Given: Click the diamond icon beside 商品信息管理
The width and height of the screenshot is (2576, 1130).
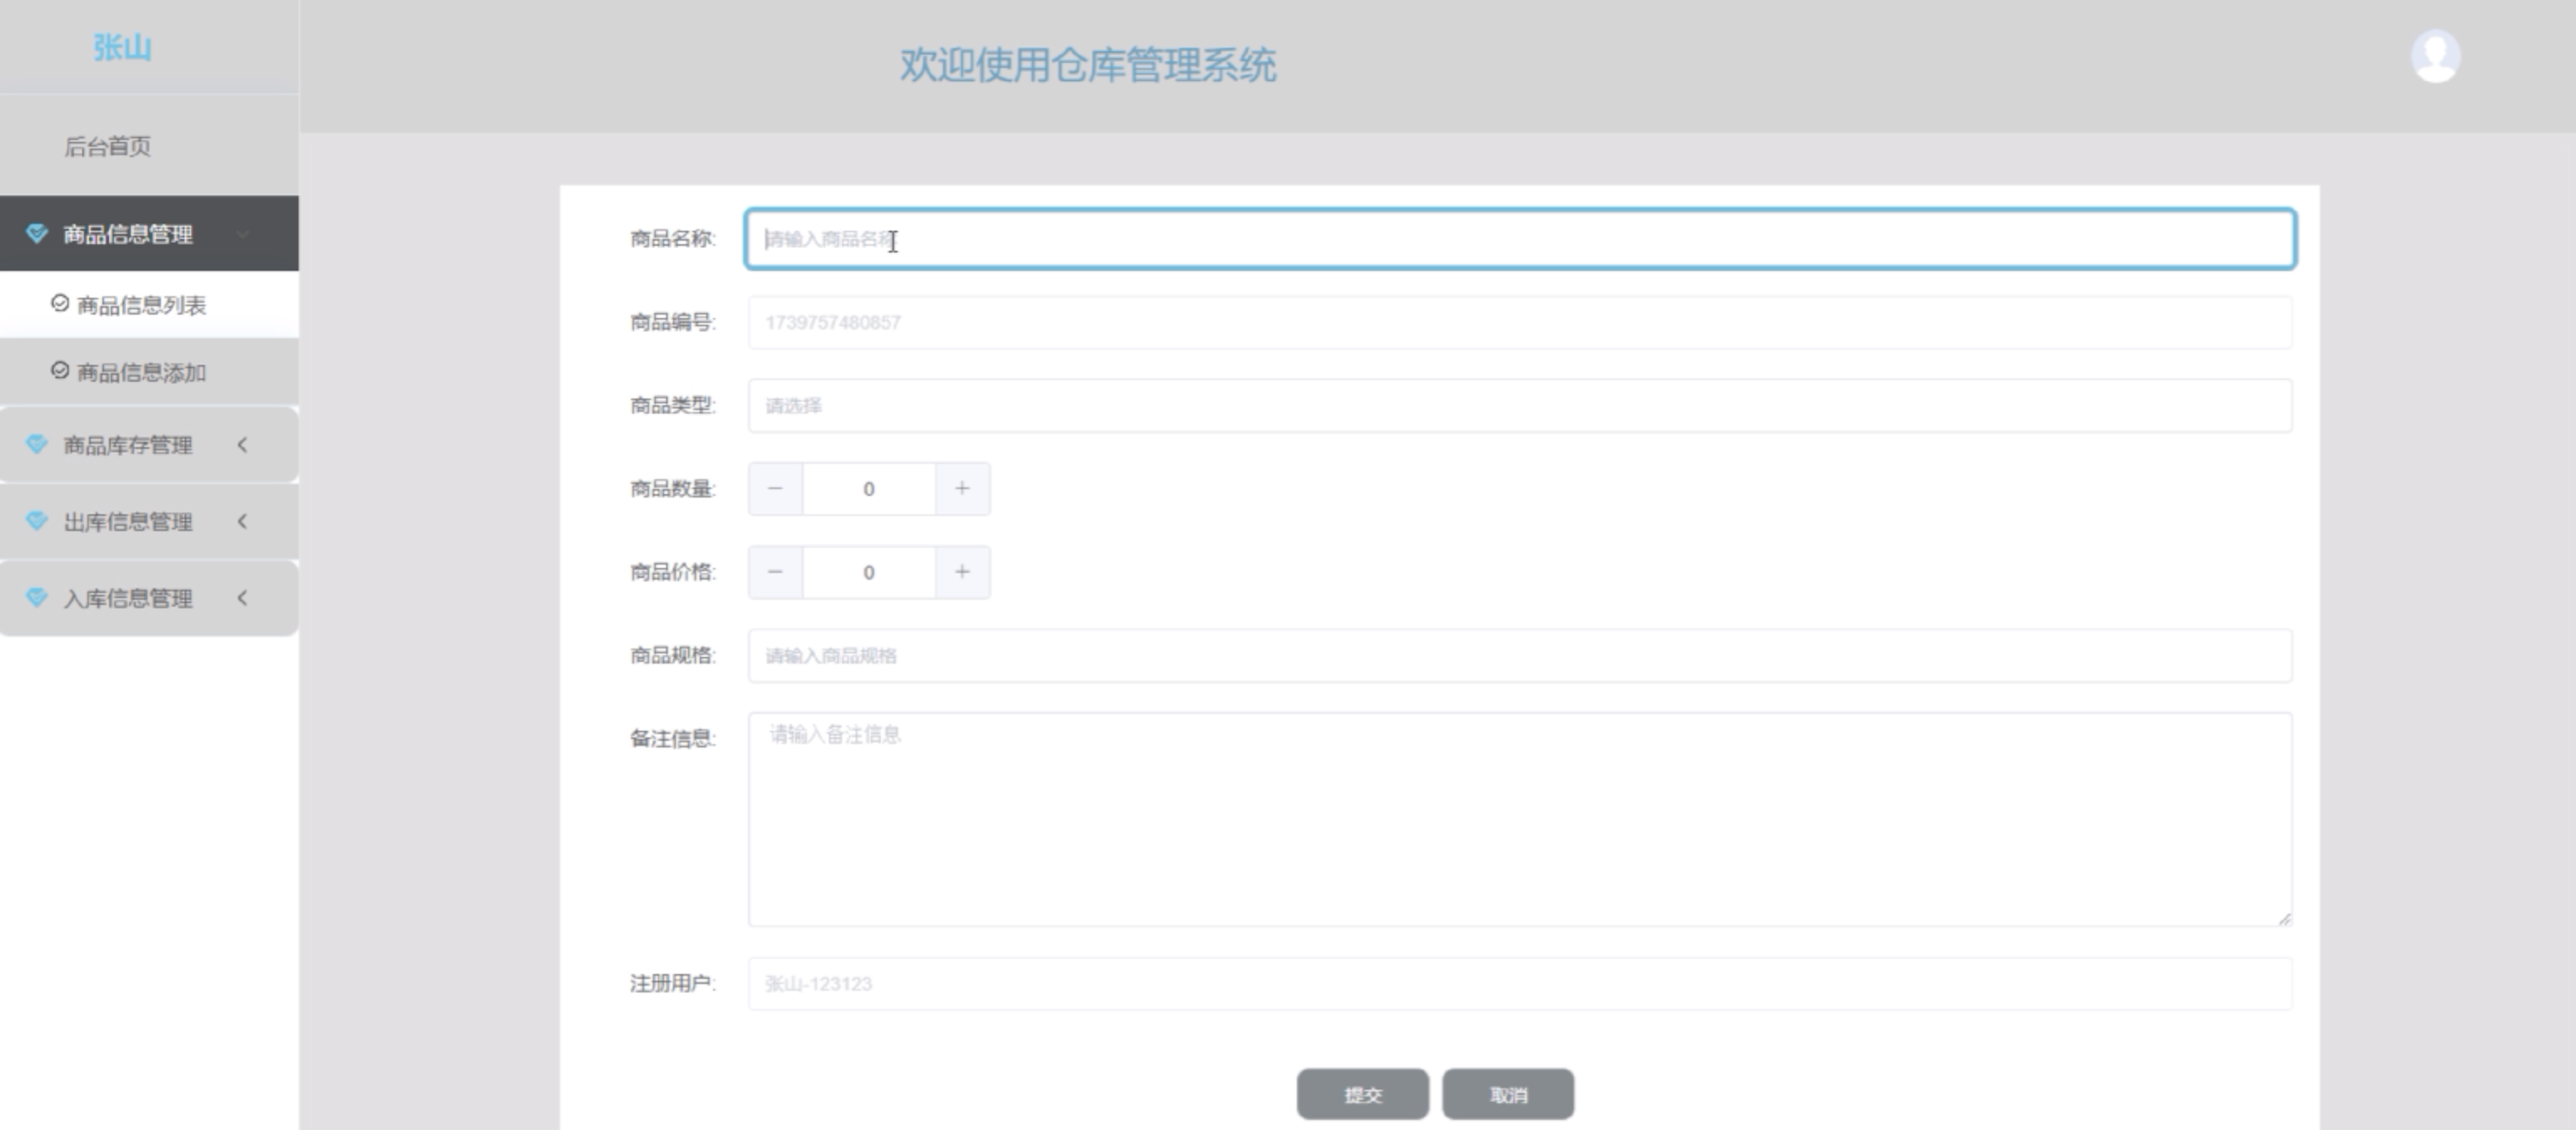Looking at the screenshot, I should click(x=37, y=233).
